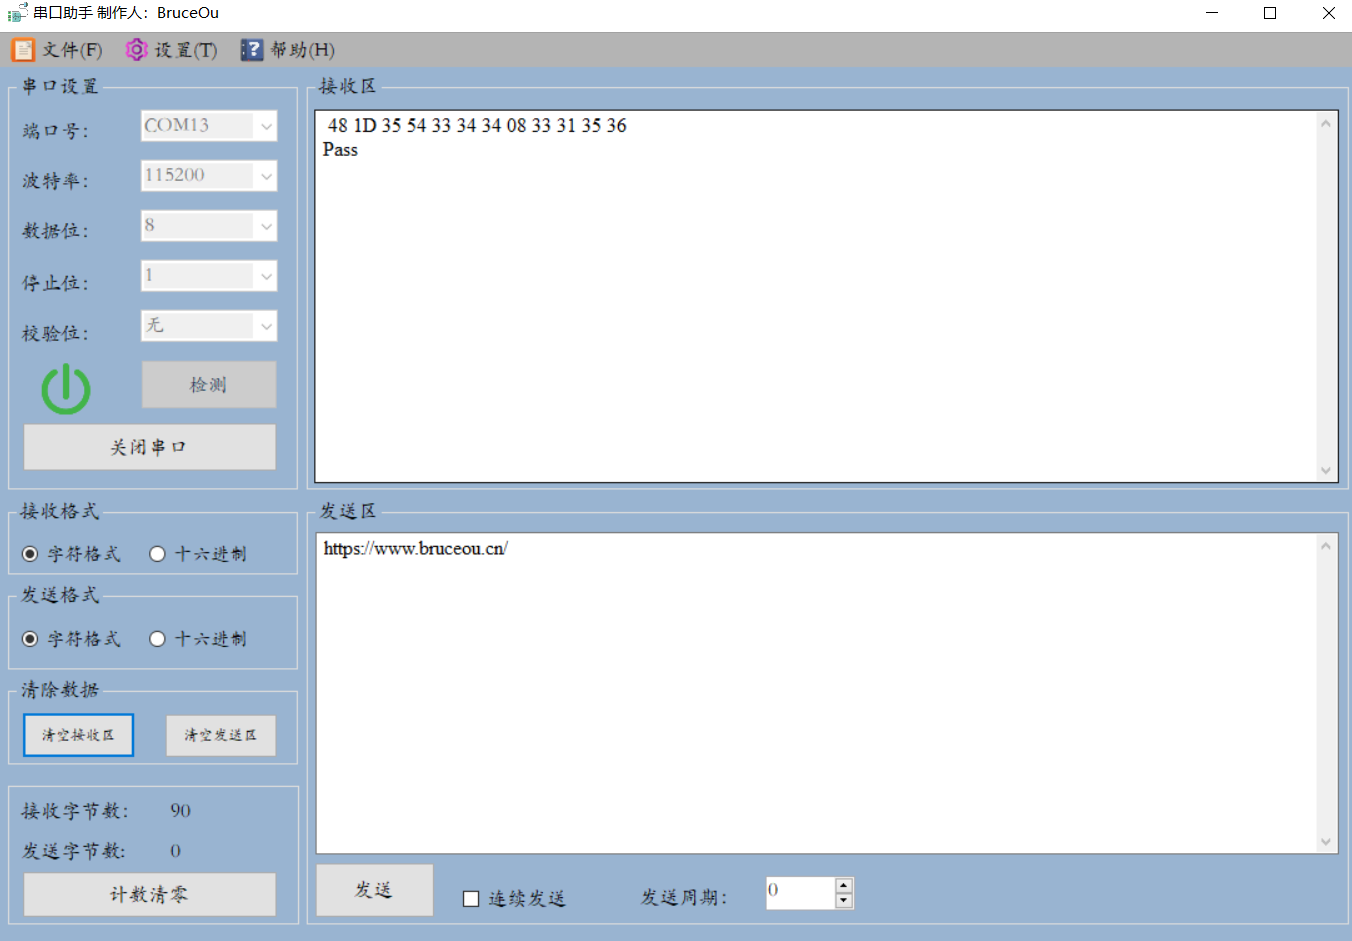The height and width of the screenshot is (941, 1352).
Task: Click the 关闭串口 close port button
Action: pyautogui.click(x=150, y=447)
